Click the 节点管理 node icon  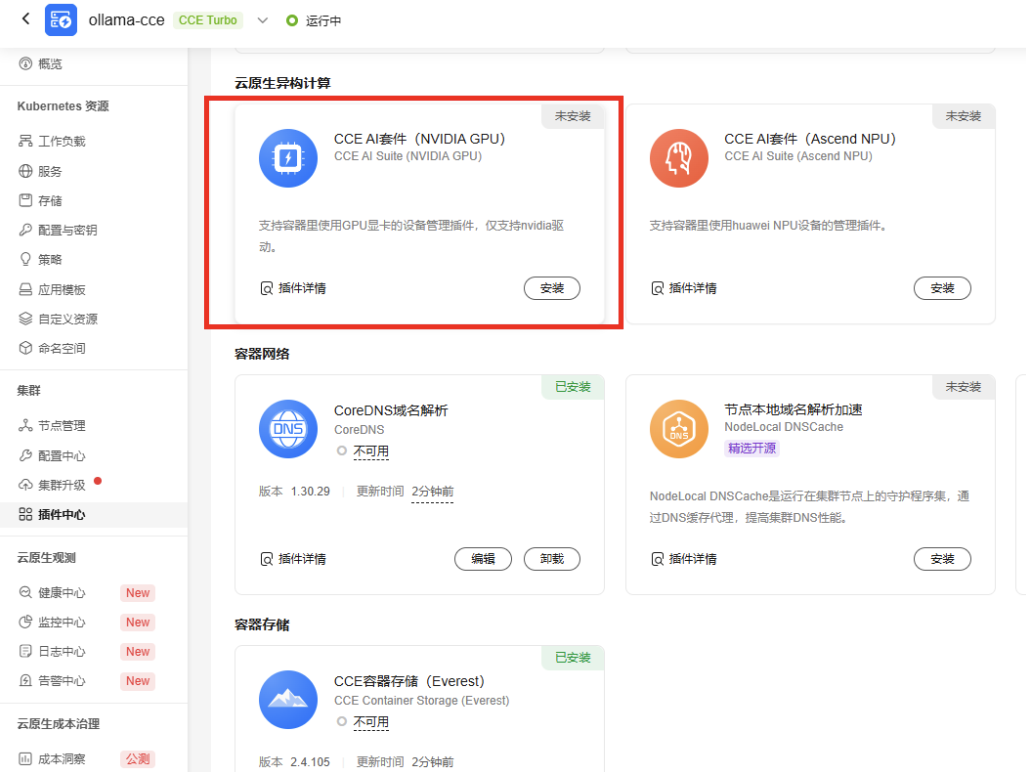(x=26, y=425)
